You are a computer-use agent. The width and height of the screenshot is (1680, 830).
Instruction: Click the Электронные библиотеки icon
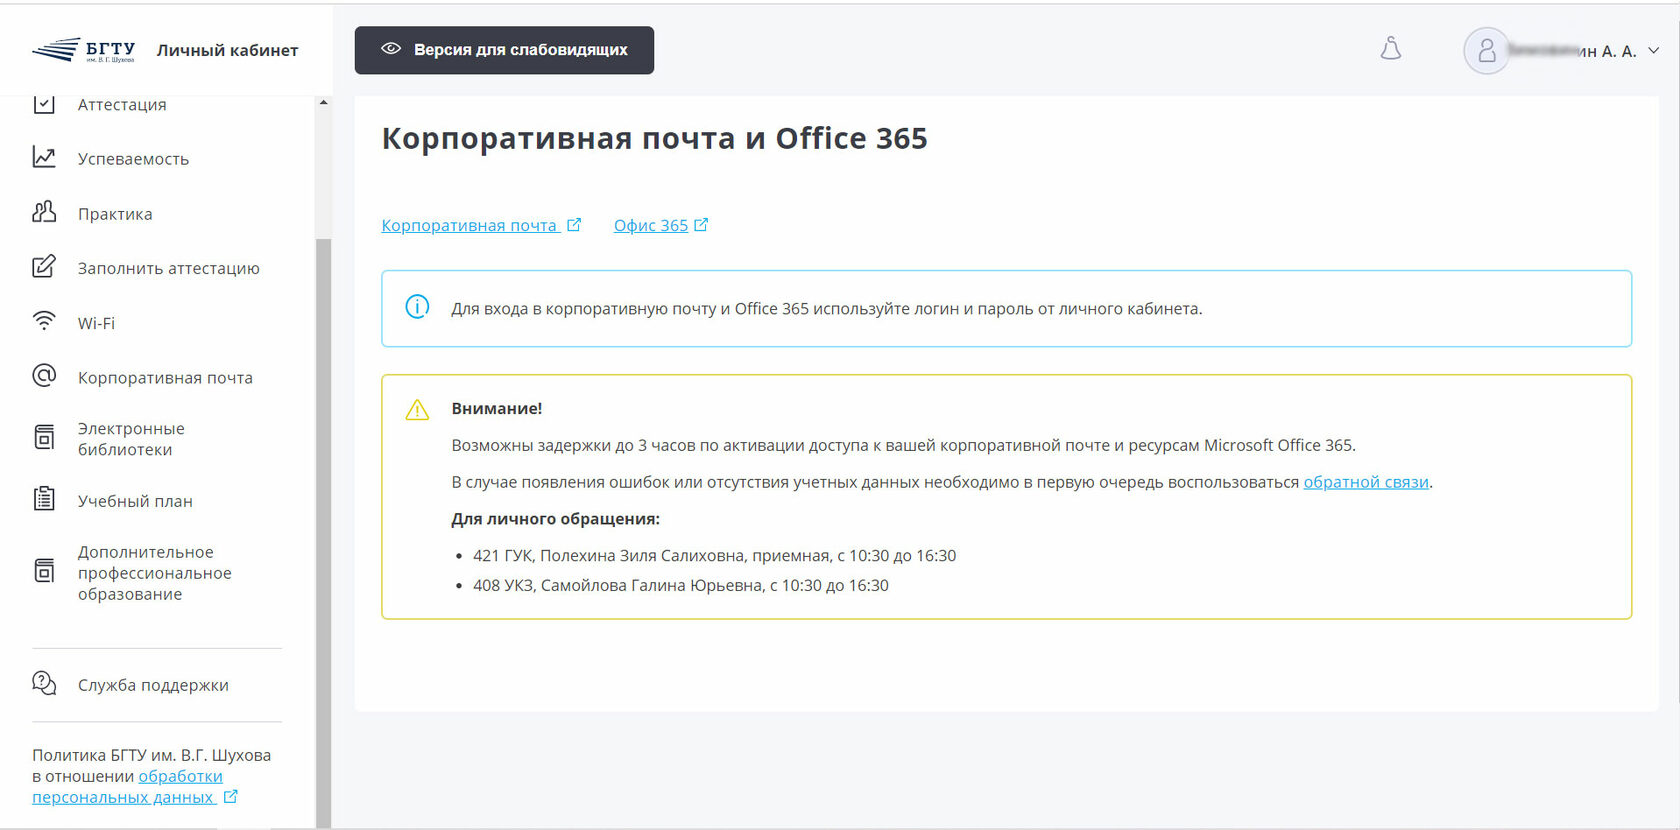click(x=44, y=437)
